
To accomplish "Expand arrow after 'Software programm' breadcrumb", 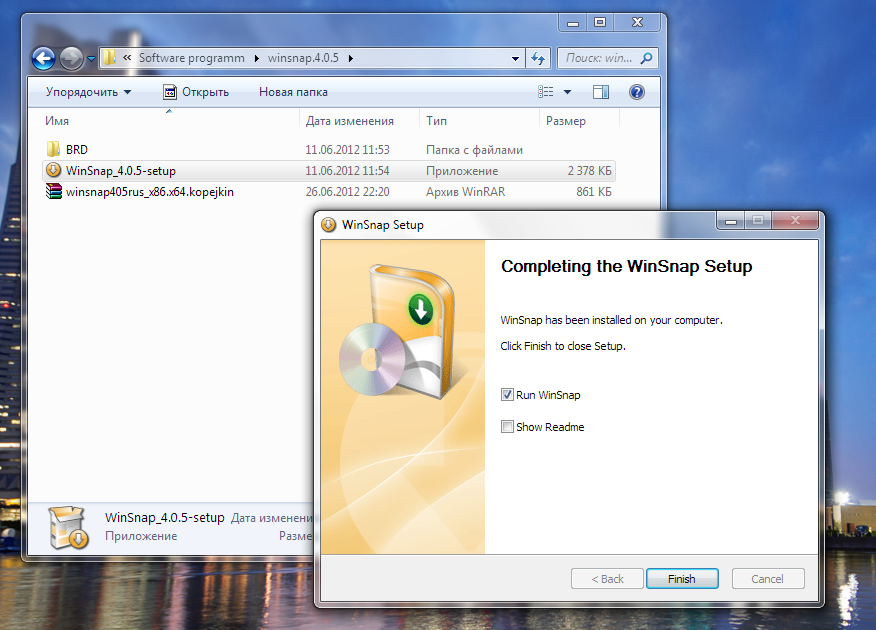I will pyautogui.click(x=256, y=58).
